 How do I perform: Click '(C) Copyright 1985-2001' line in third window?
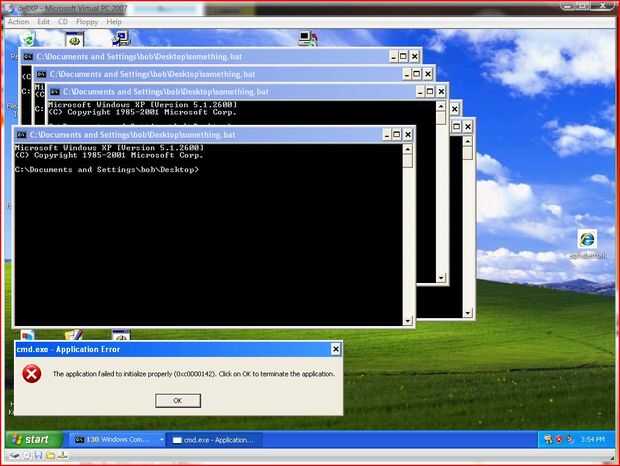(142, 112)
